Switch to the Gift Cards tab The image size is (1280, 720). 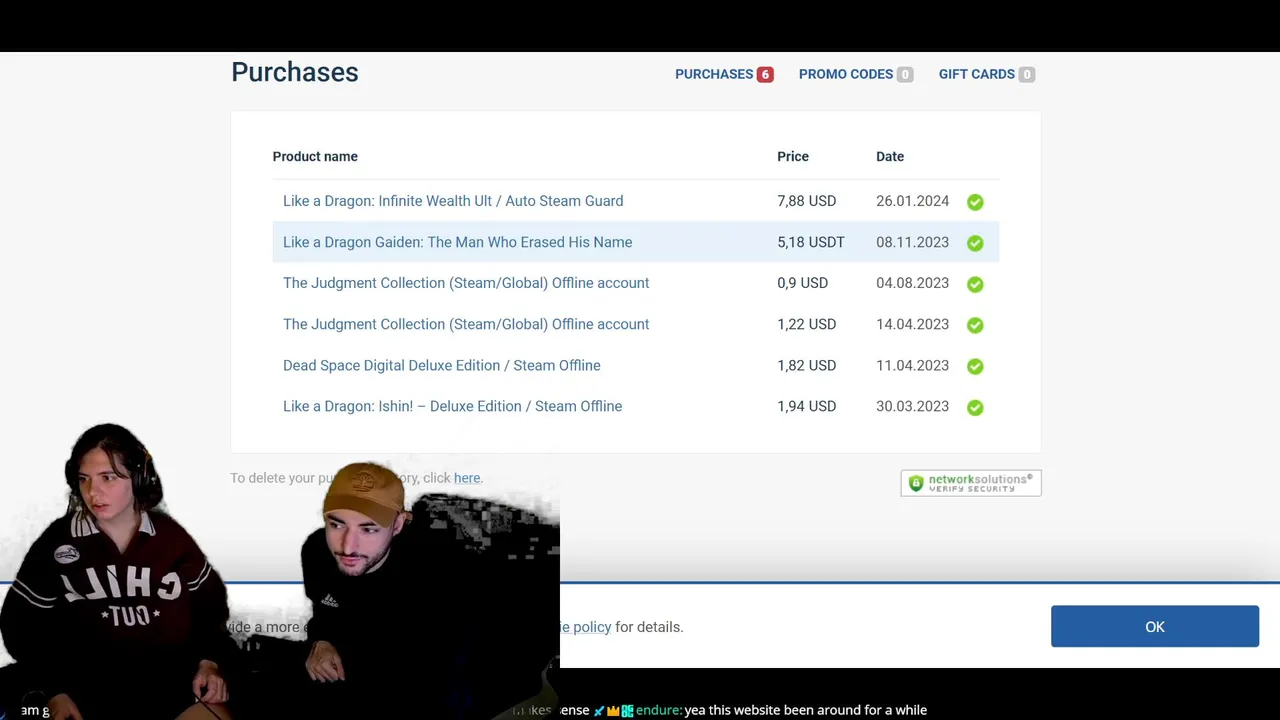986,74
